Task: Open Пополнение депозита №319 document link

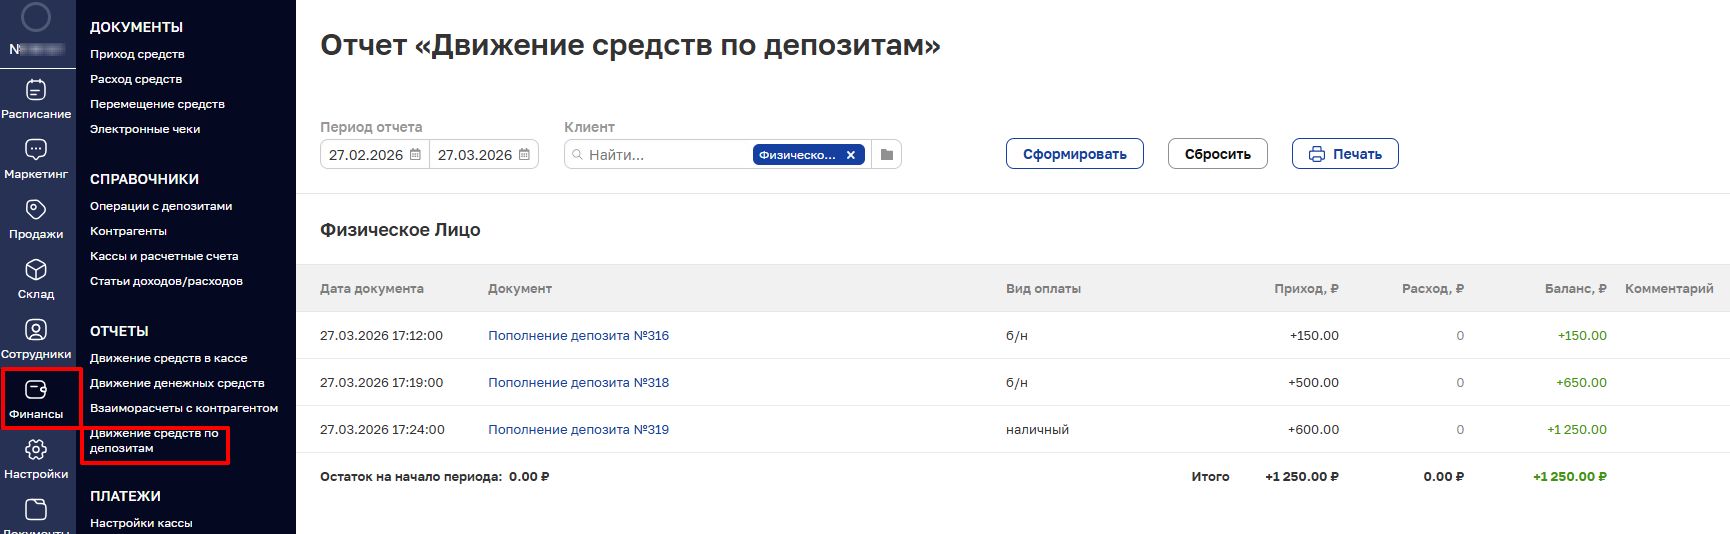Action: 578,430
